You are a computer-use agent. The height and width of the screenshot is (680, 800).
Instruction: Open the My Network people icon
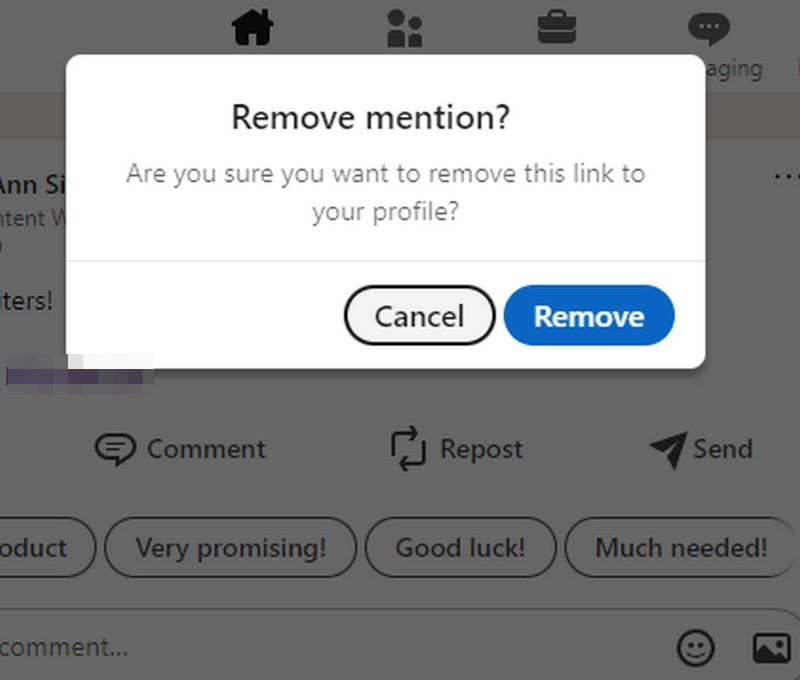pyautogui.click(x=404, y=28)
